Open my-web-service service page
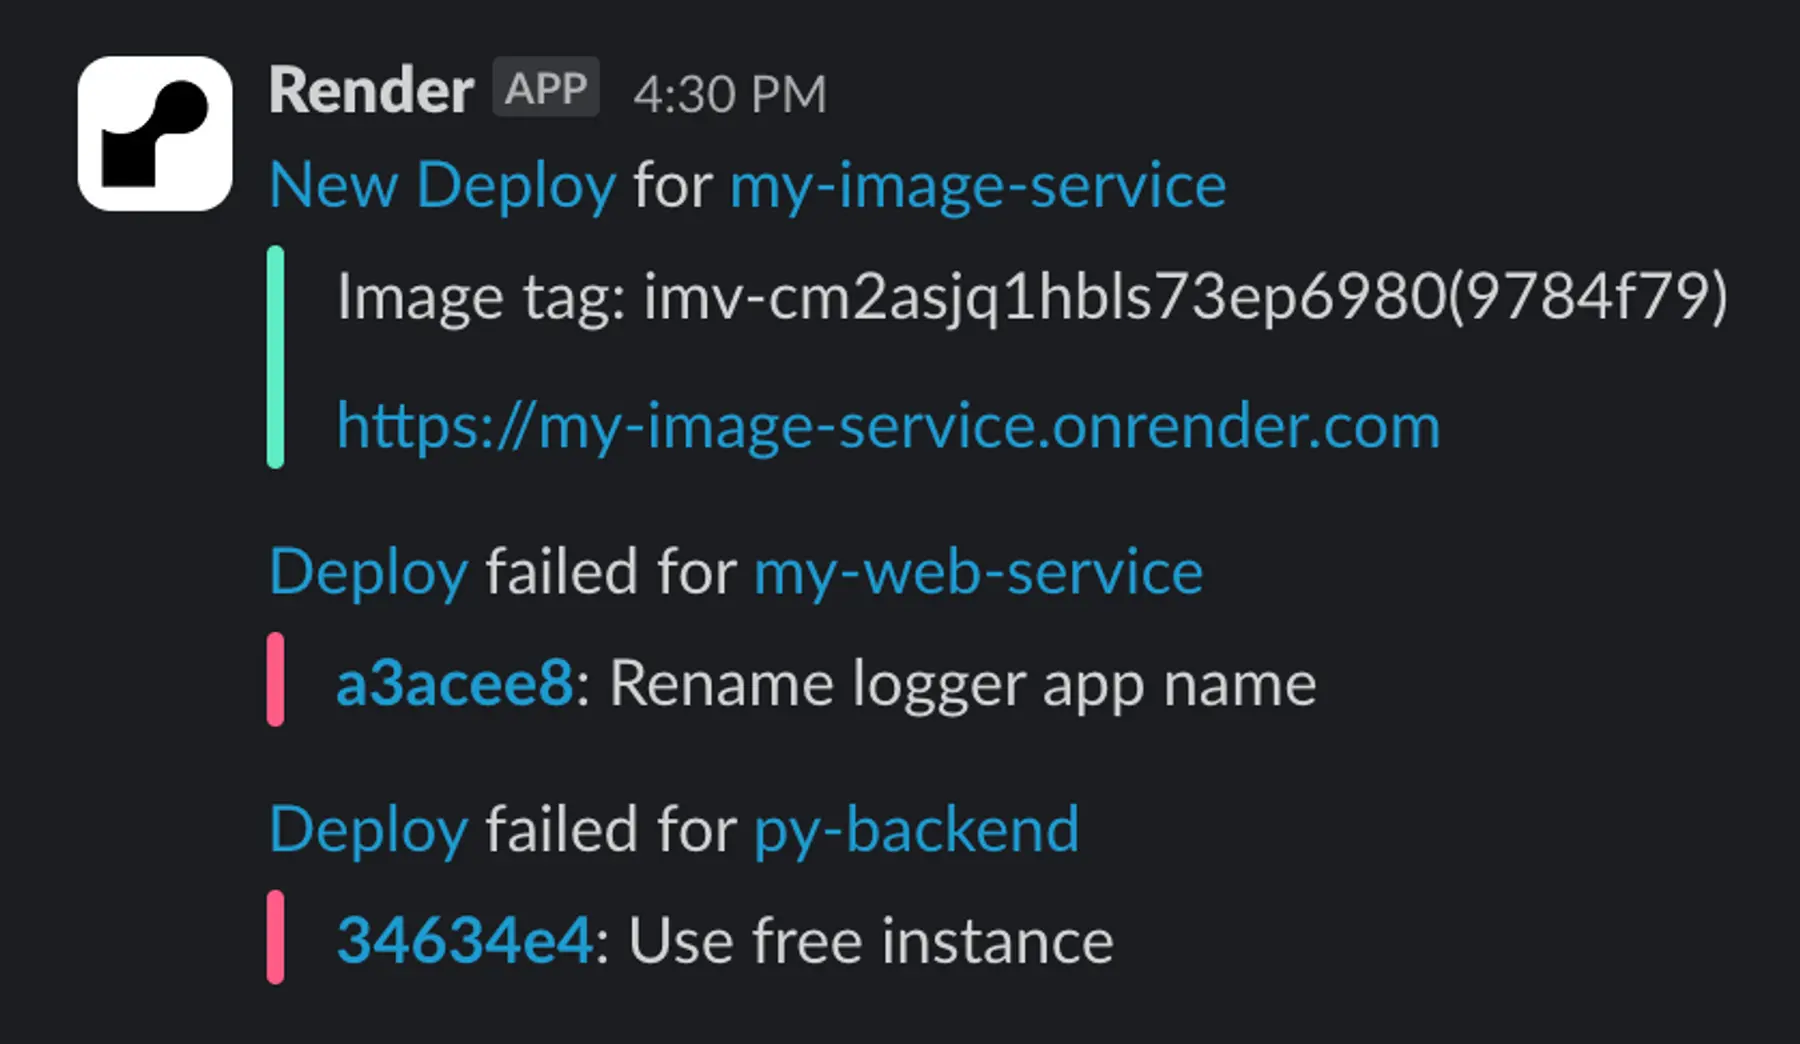 tap(979, 571)
